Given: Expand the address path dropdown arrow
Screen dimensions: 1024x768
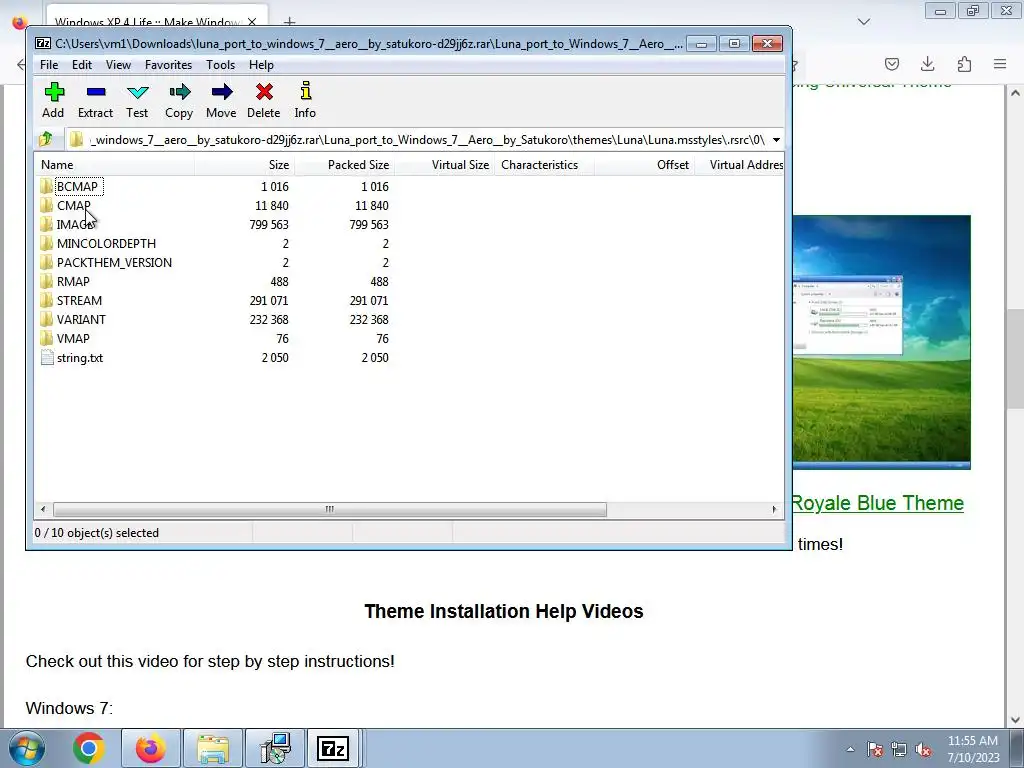Looking at the screenshot, I should 776,140.
